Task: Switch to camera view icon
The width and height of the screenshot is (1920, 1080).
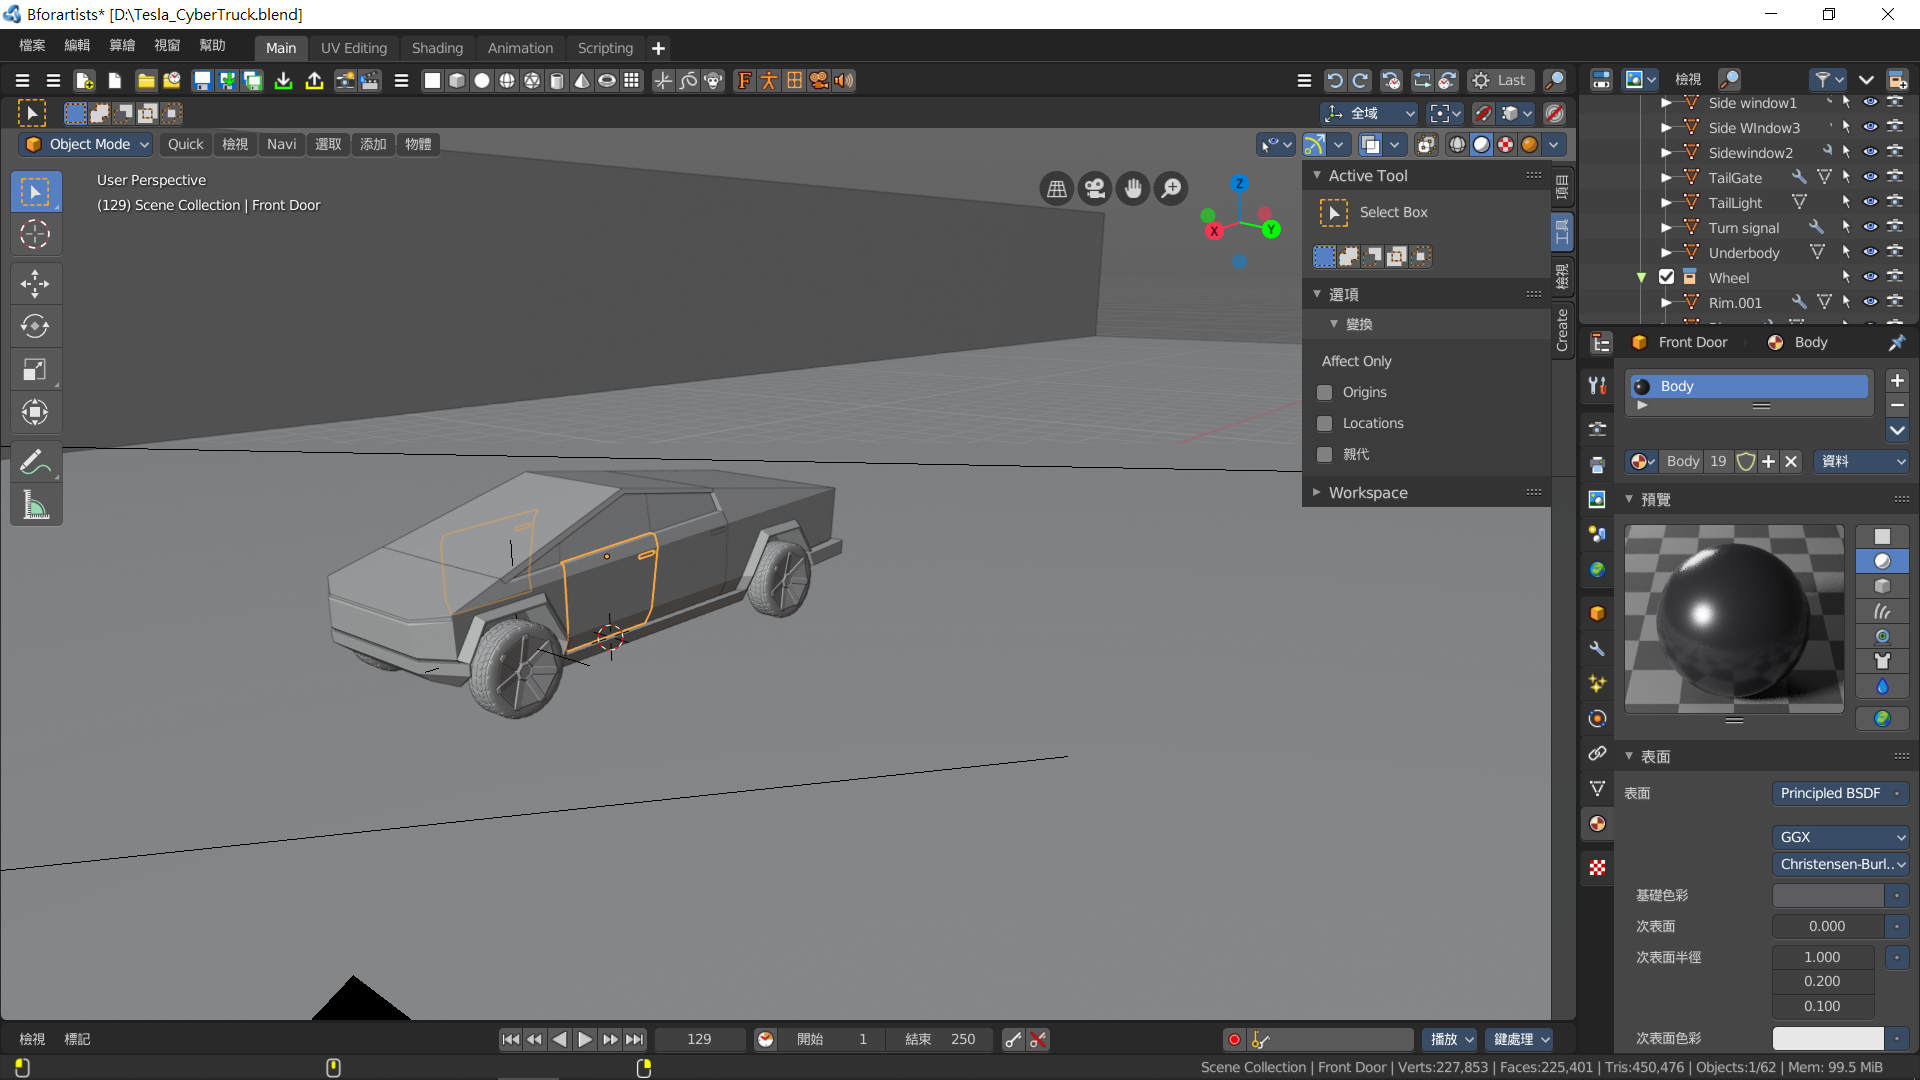Action: (x=1095, y=189)
